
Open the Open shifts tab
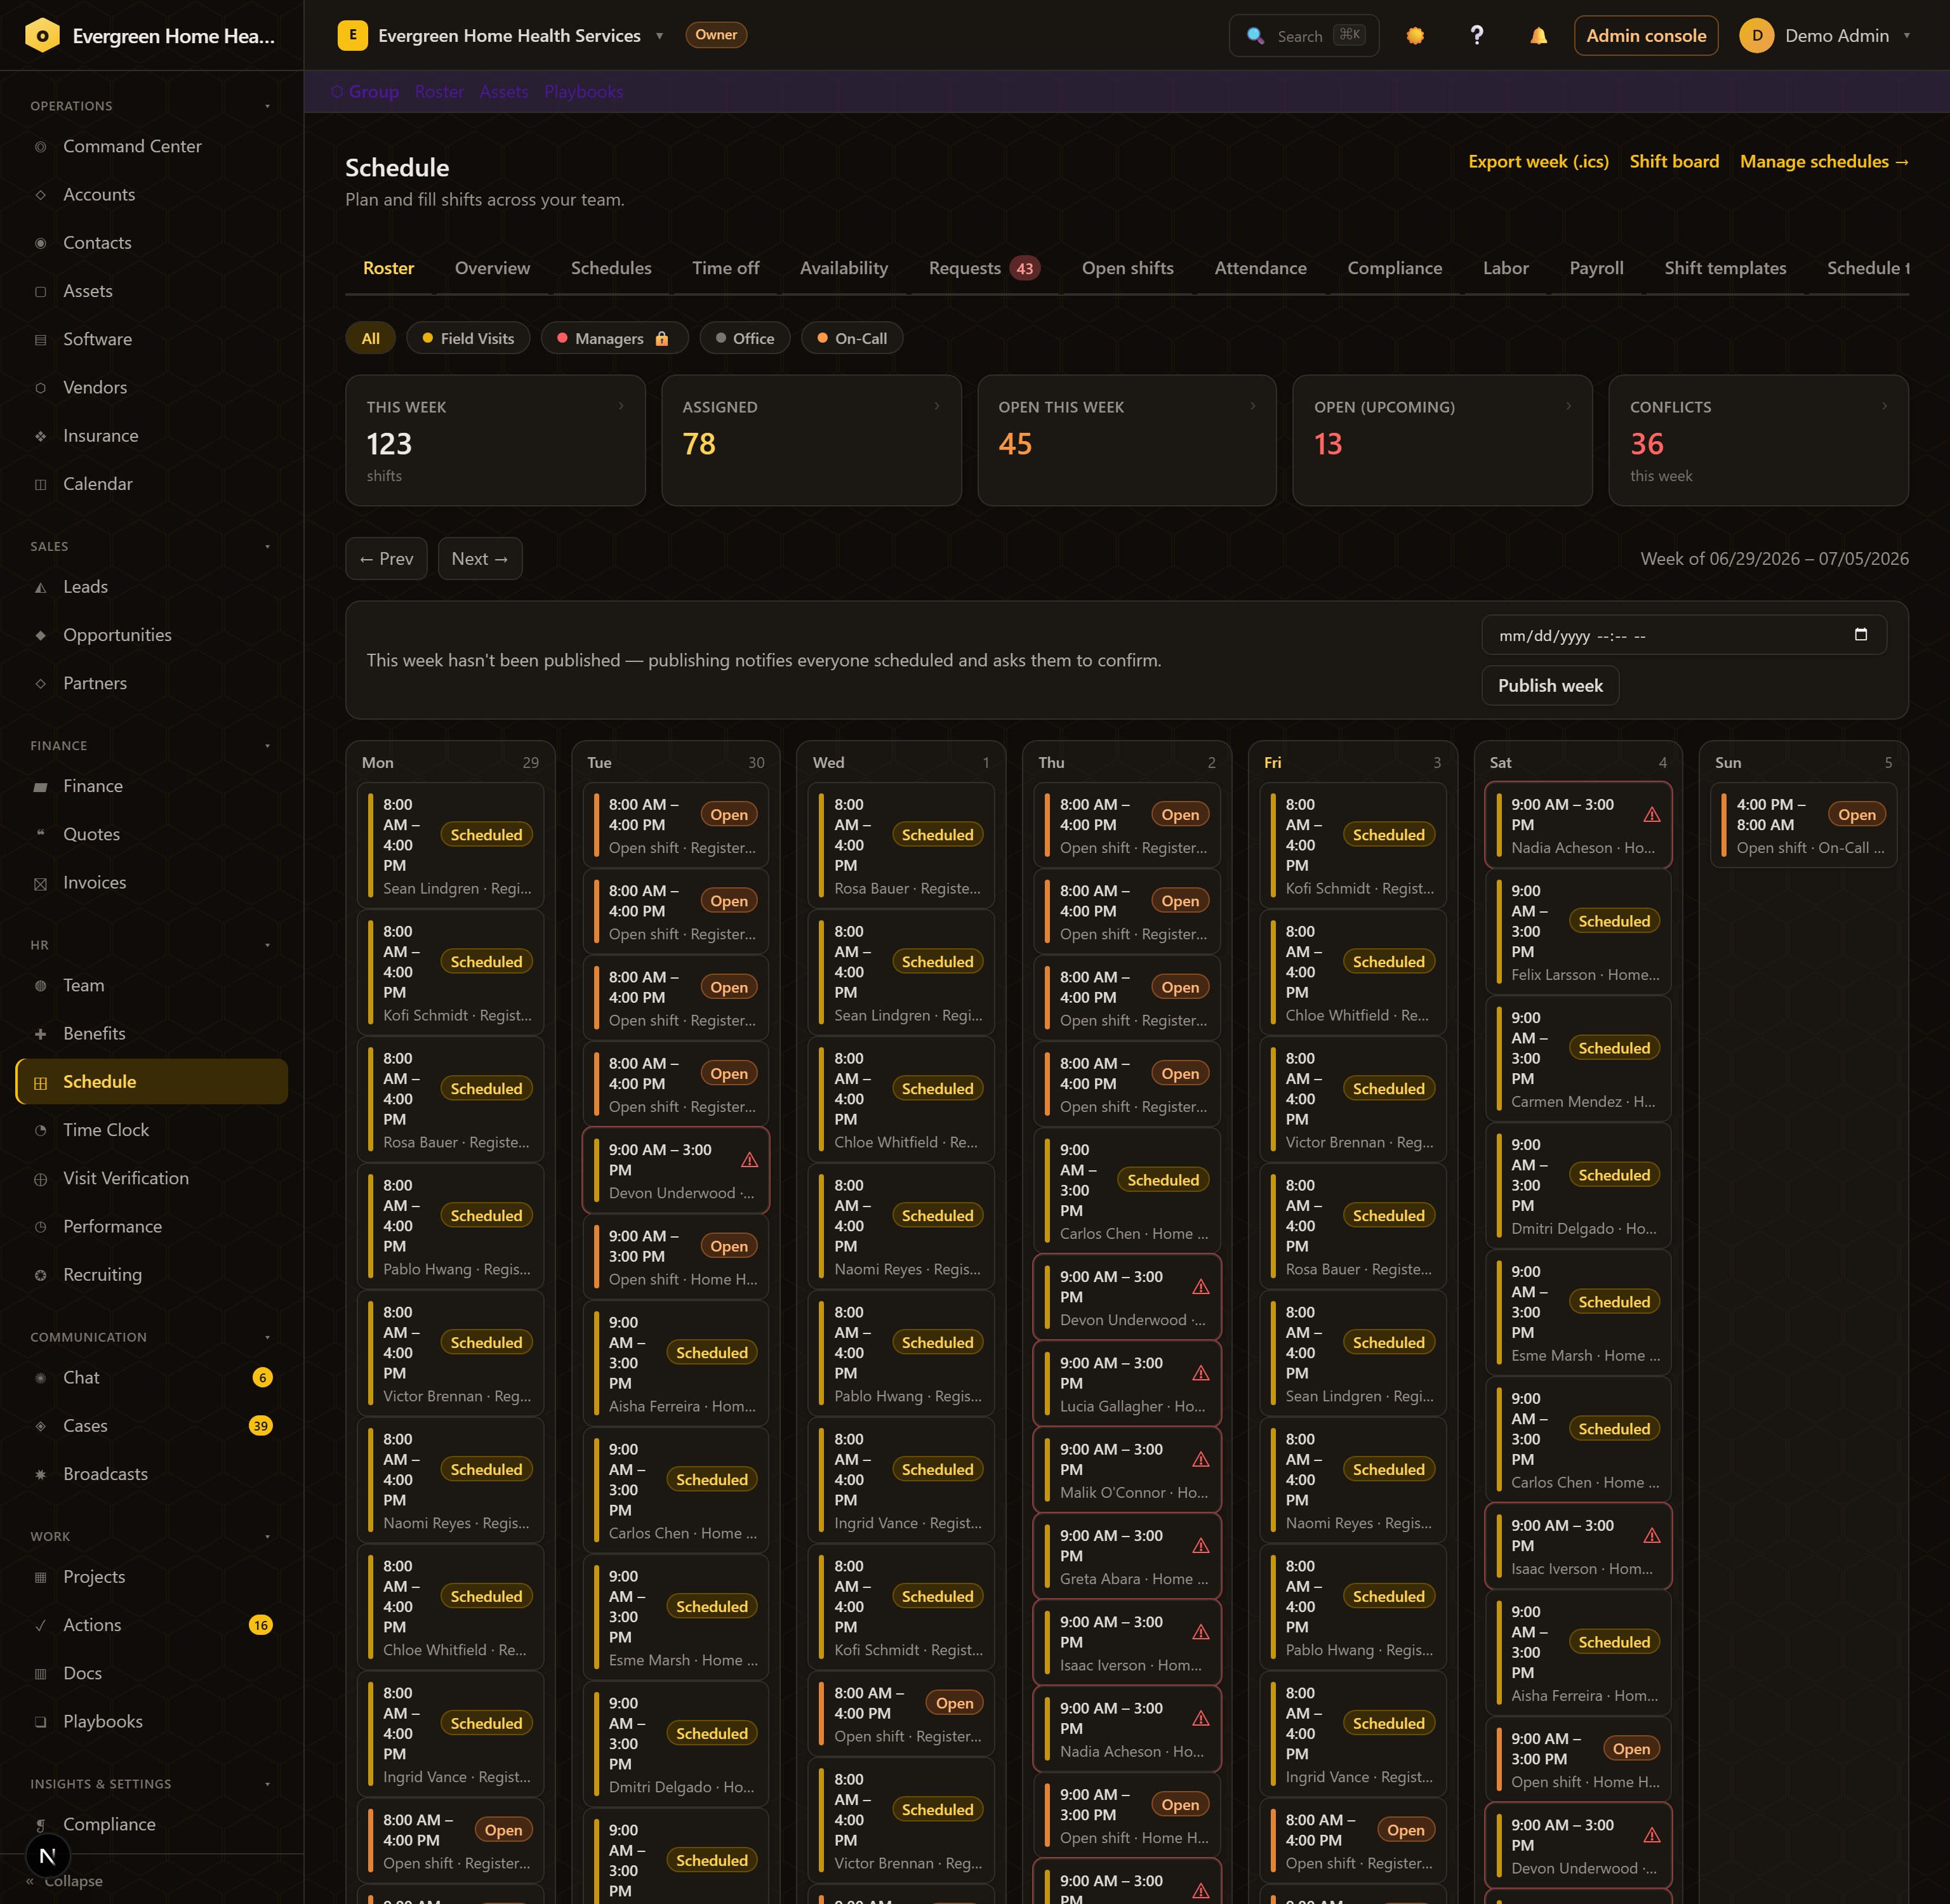[x=1127, y=268]
